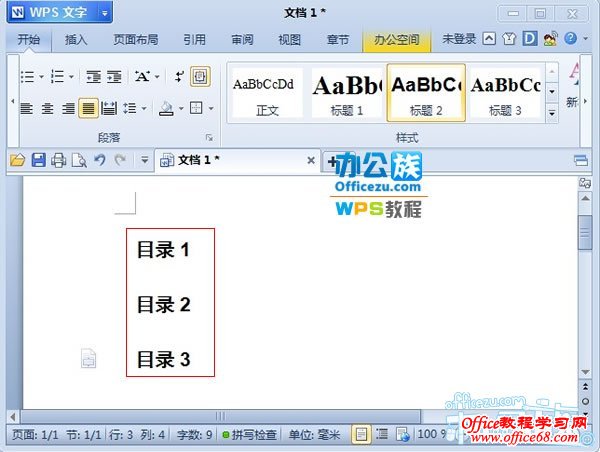The height and width of the screenshot is (452, 600).
Task: Open the blue D icon
Action: (x=530, y=39)
